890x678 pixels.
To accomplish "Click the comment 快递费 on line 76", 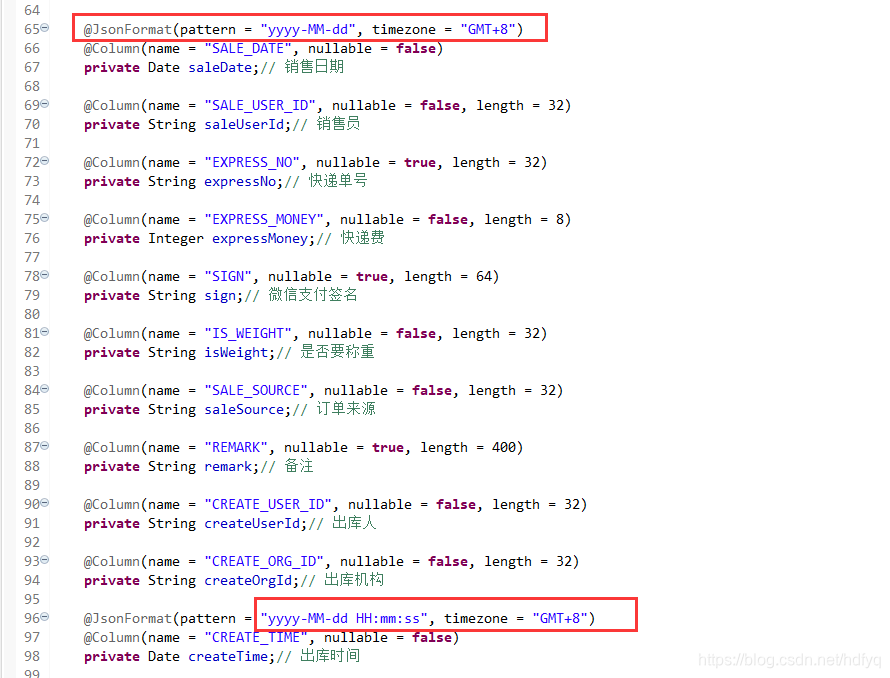I will pos(363,238).
